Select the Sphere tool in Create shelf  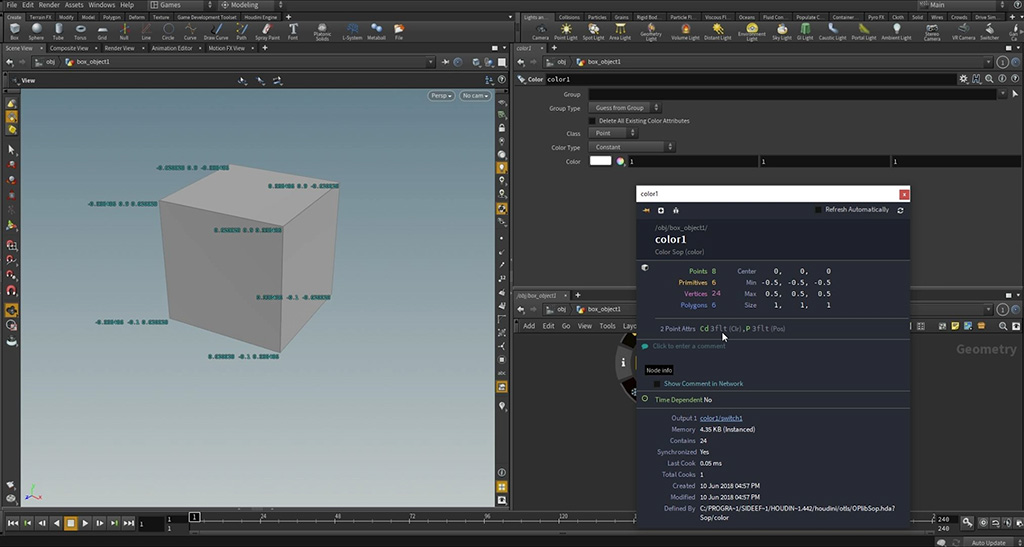coord(37,30)
